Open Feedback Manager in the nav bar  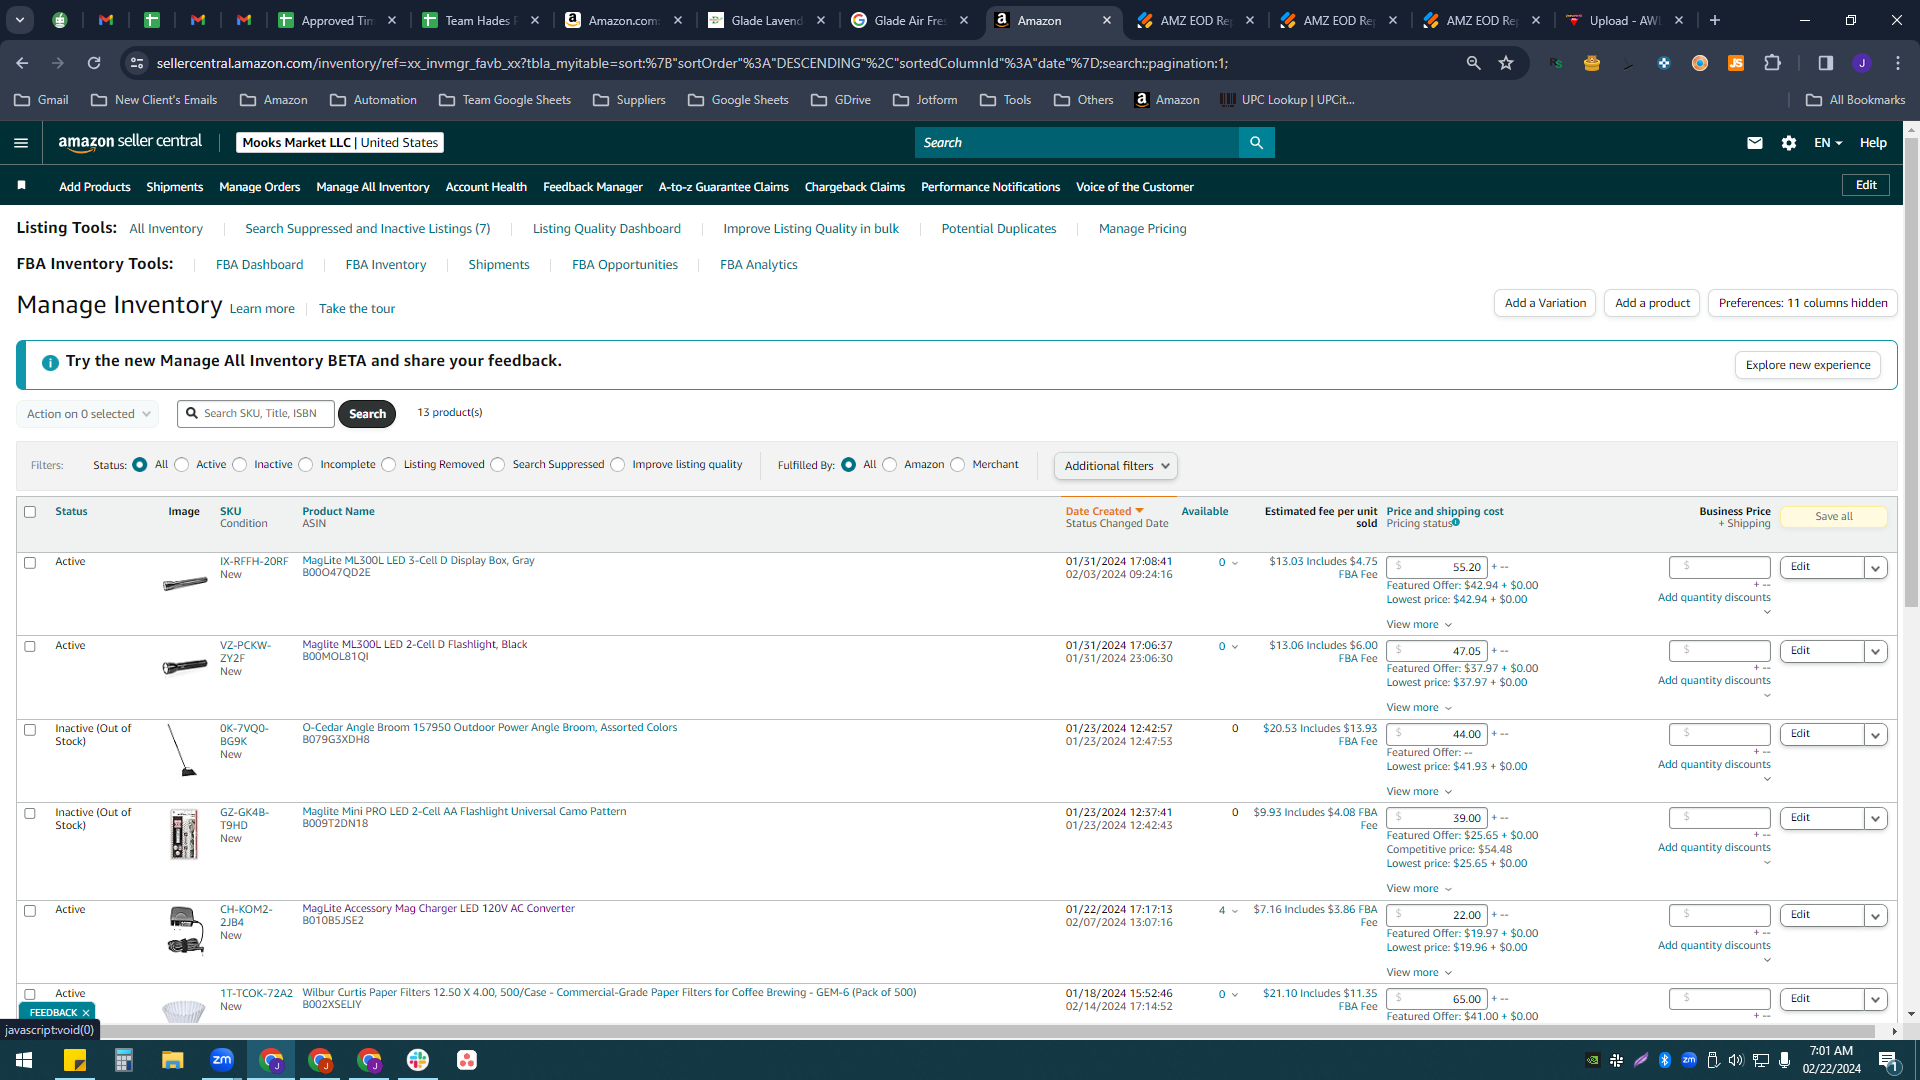593,187
